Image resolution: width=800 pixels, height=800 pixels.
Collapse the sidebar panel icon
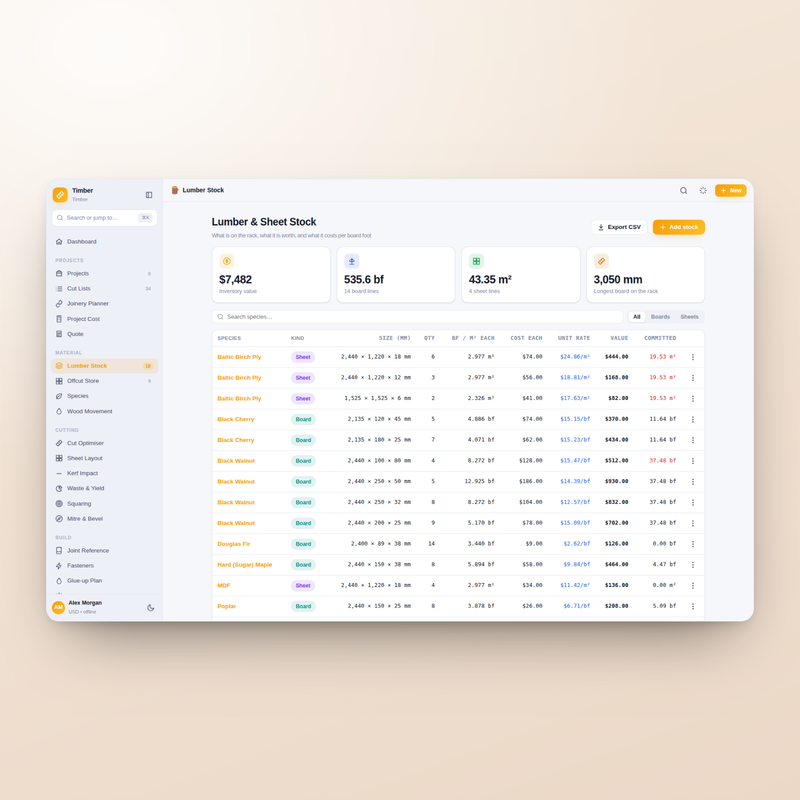point(149,195)
